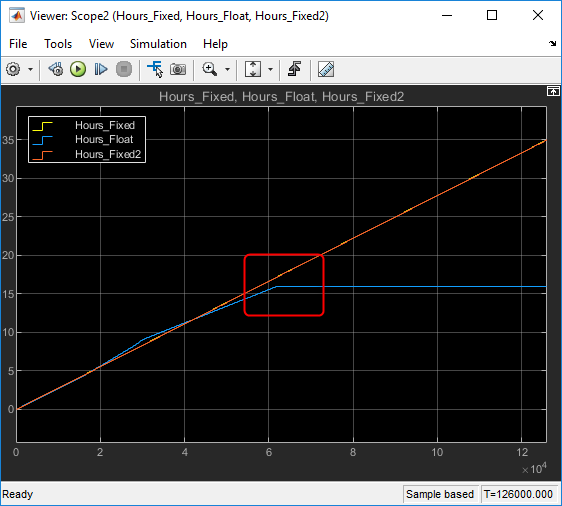Maximize axes using top-right corner icon
562x506 pixels.
point(553,92)
